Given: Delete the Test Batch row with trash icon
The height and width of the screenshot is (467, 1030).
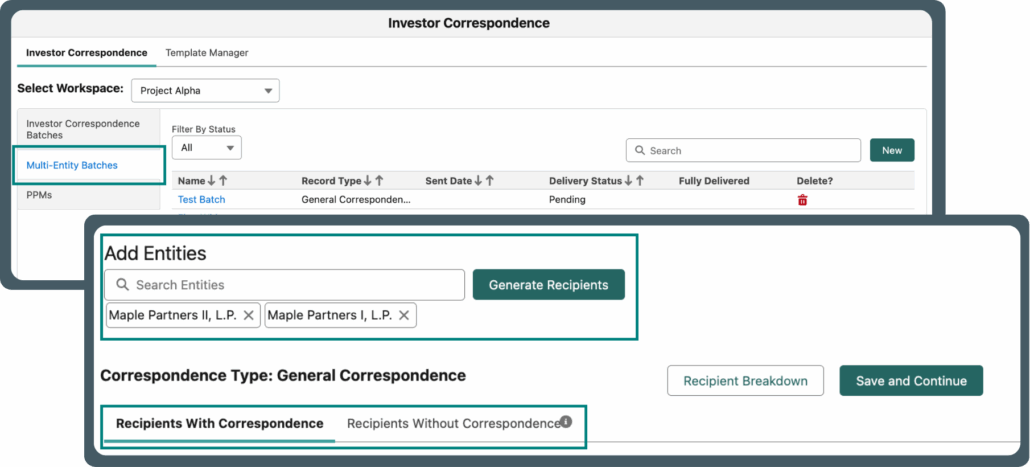Looking at the screenshot, I should tap(802, 200).
